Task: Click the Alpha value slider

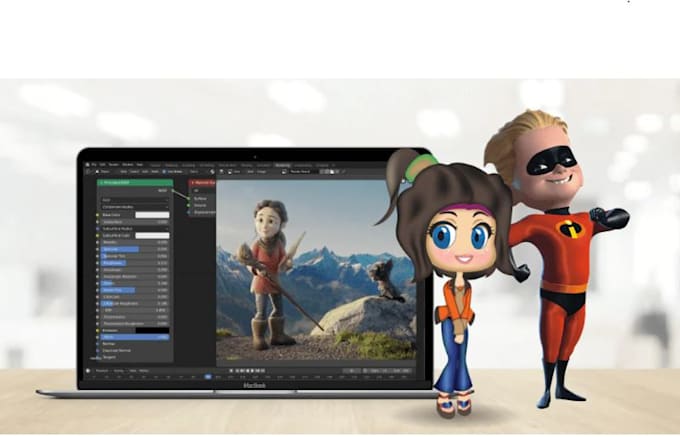Action: (135, 337)
